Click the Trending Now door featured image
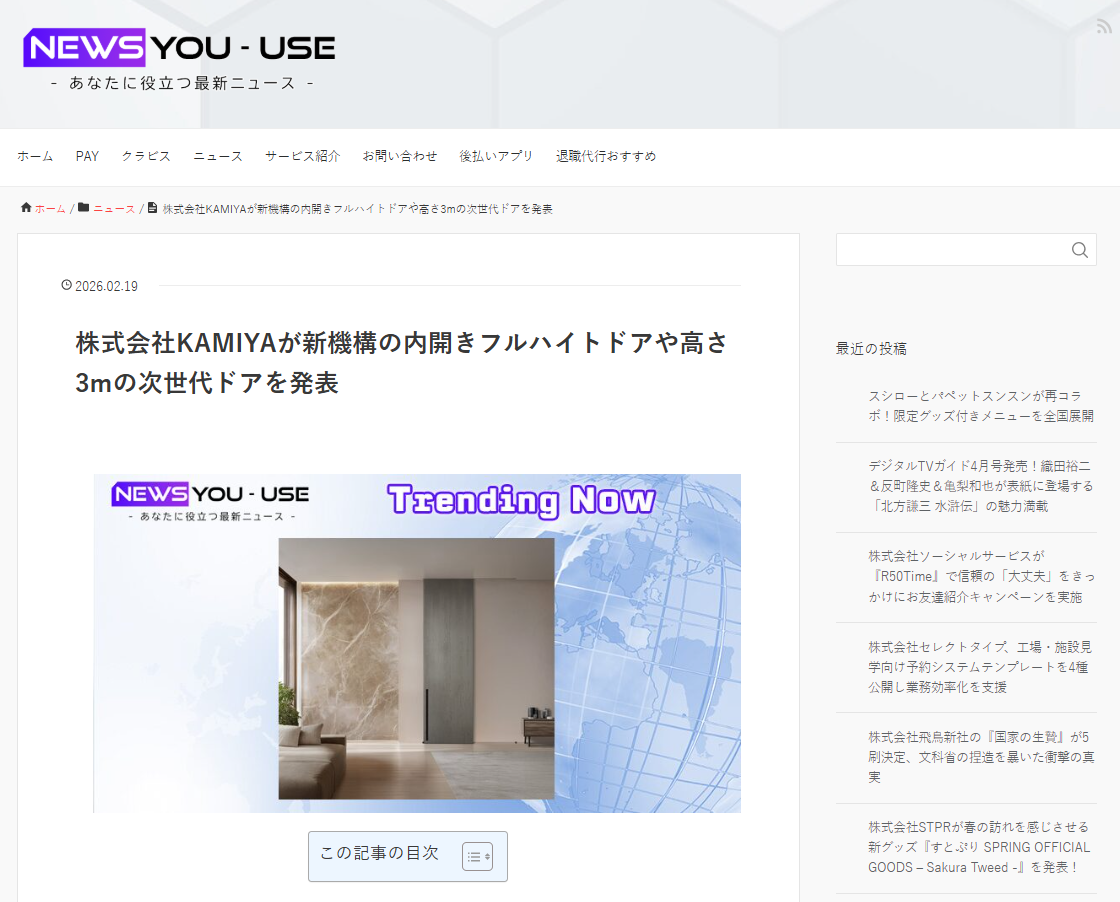The width and height of the screenshot is (1120, 902). point(417,643)
